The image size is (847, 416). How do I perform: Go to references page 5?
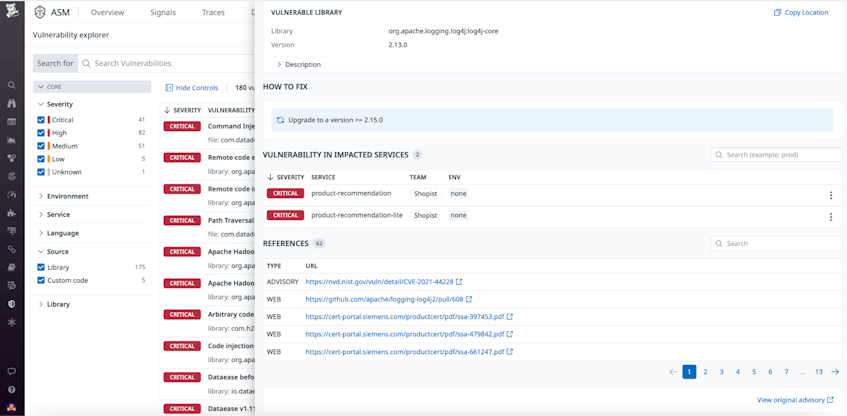coord(754,372)
